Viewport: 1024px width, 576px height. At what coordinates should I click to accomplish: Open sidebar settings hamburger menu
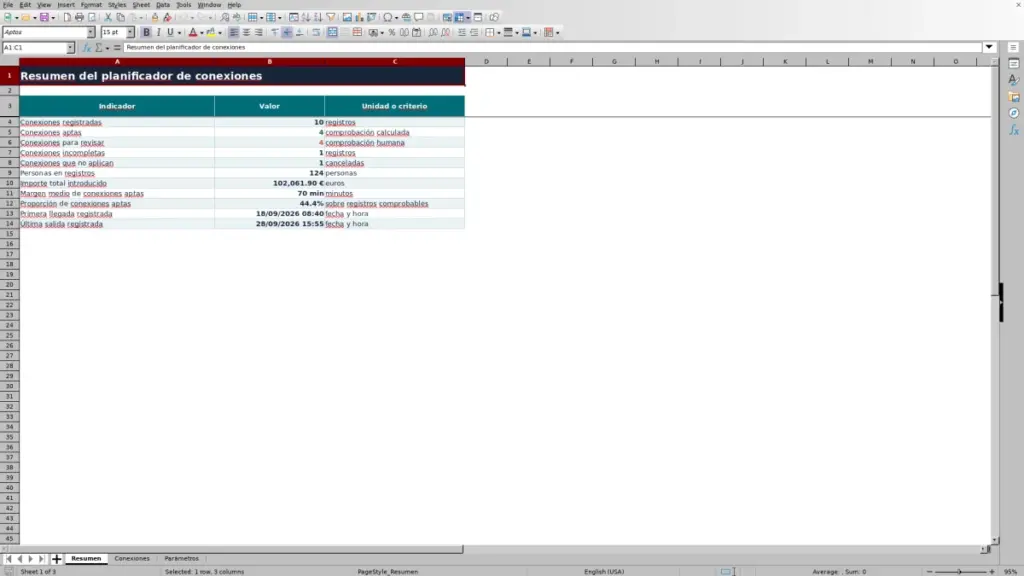click(x=1013, y=47)
